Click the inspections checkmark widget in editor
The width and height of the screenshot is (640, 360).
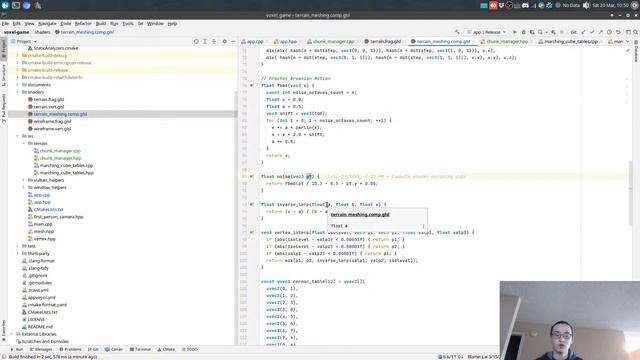pos(628,50)
